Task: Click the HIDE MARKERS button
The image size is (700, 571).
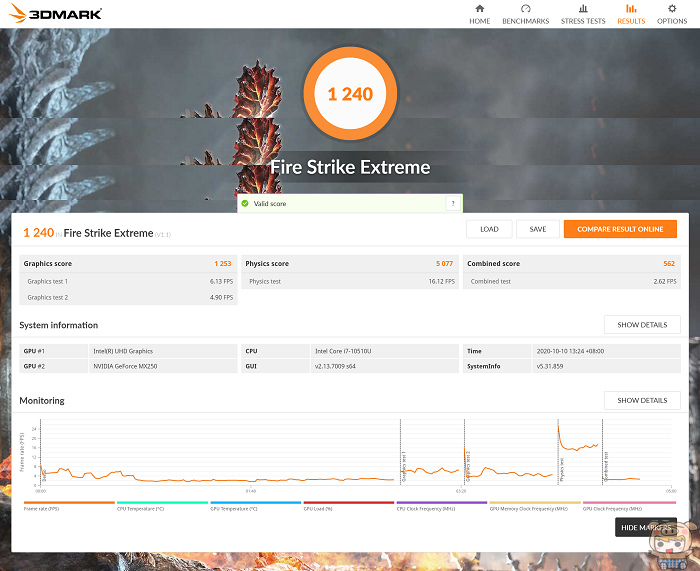Action: pyautogui.click(x=646, y=527)
